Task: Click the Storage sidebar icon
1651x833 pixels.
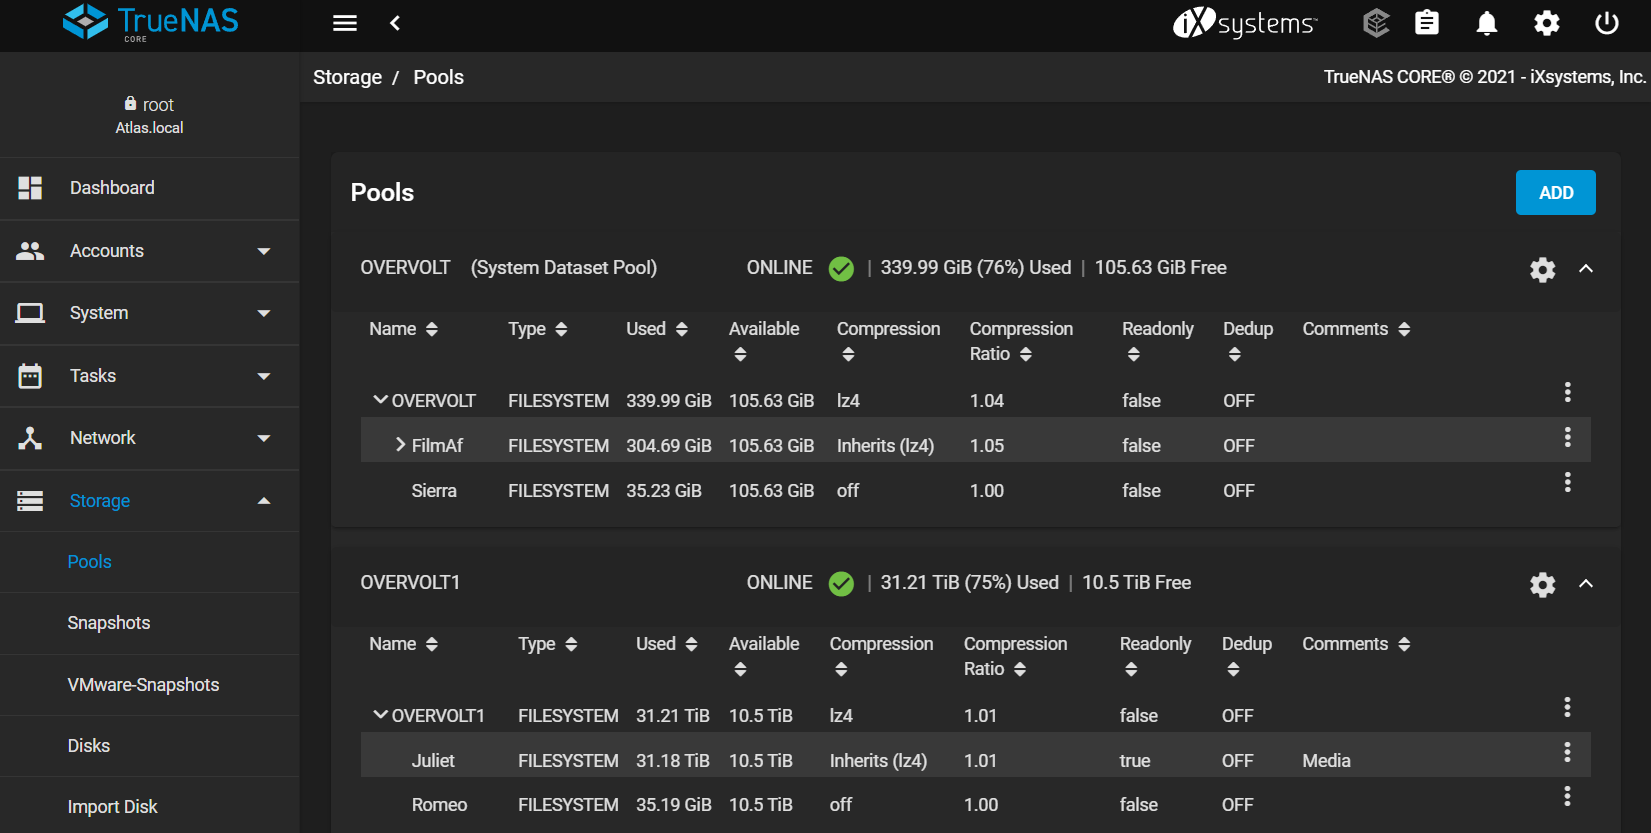Action: (x=30, y=501)
